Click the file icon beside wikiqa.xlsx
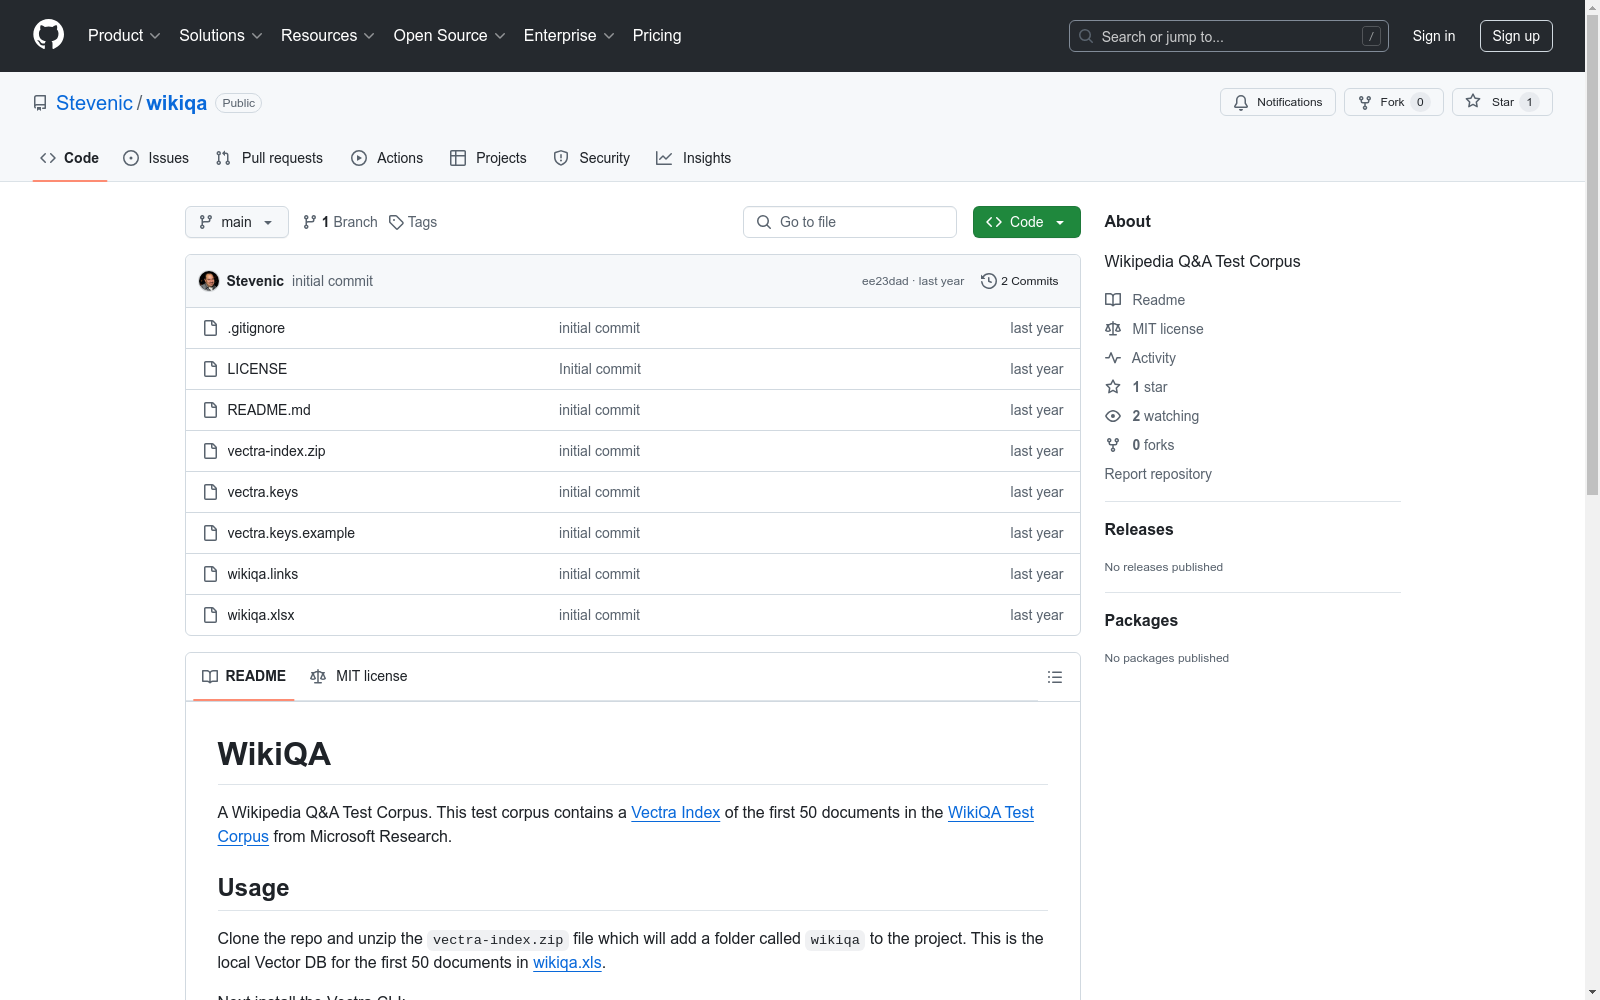The height and width of the screenshot is (1000, 1600). tap(210, 615)
